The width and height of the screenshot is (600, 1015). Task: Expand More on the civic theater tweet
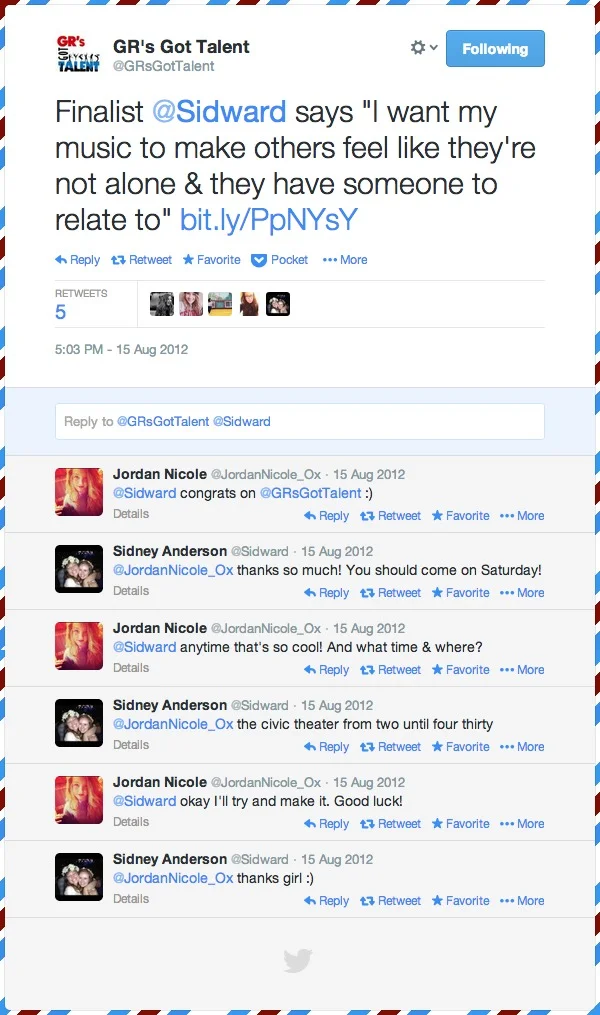(x=522, y=747)
